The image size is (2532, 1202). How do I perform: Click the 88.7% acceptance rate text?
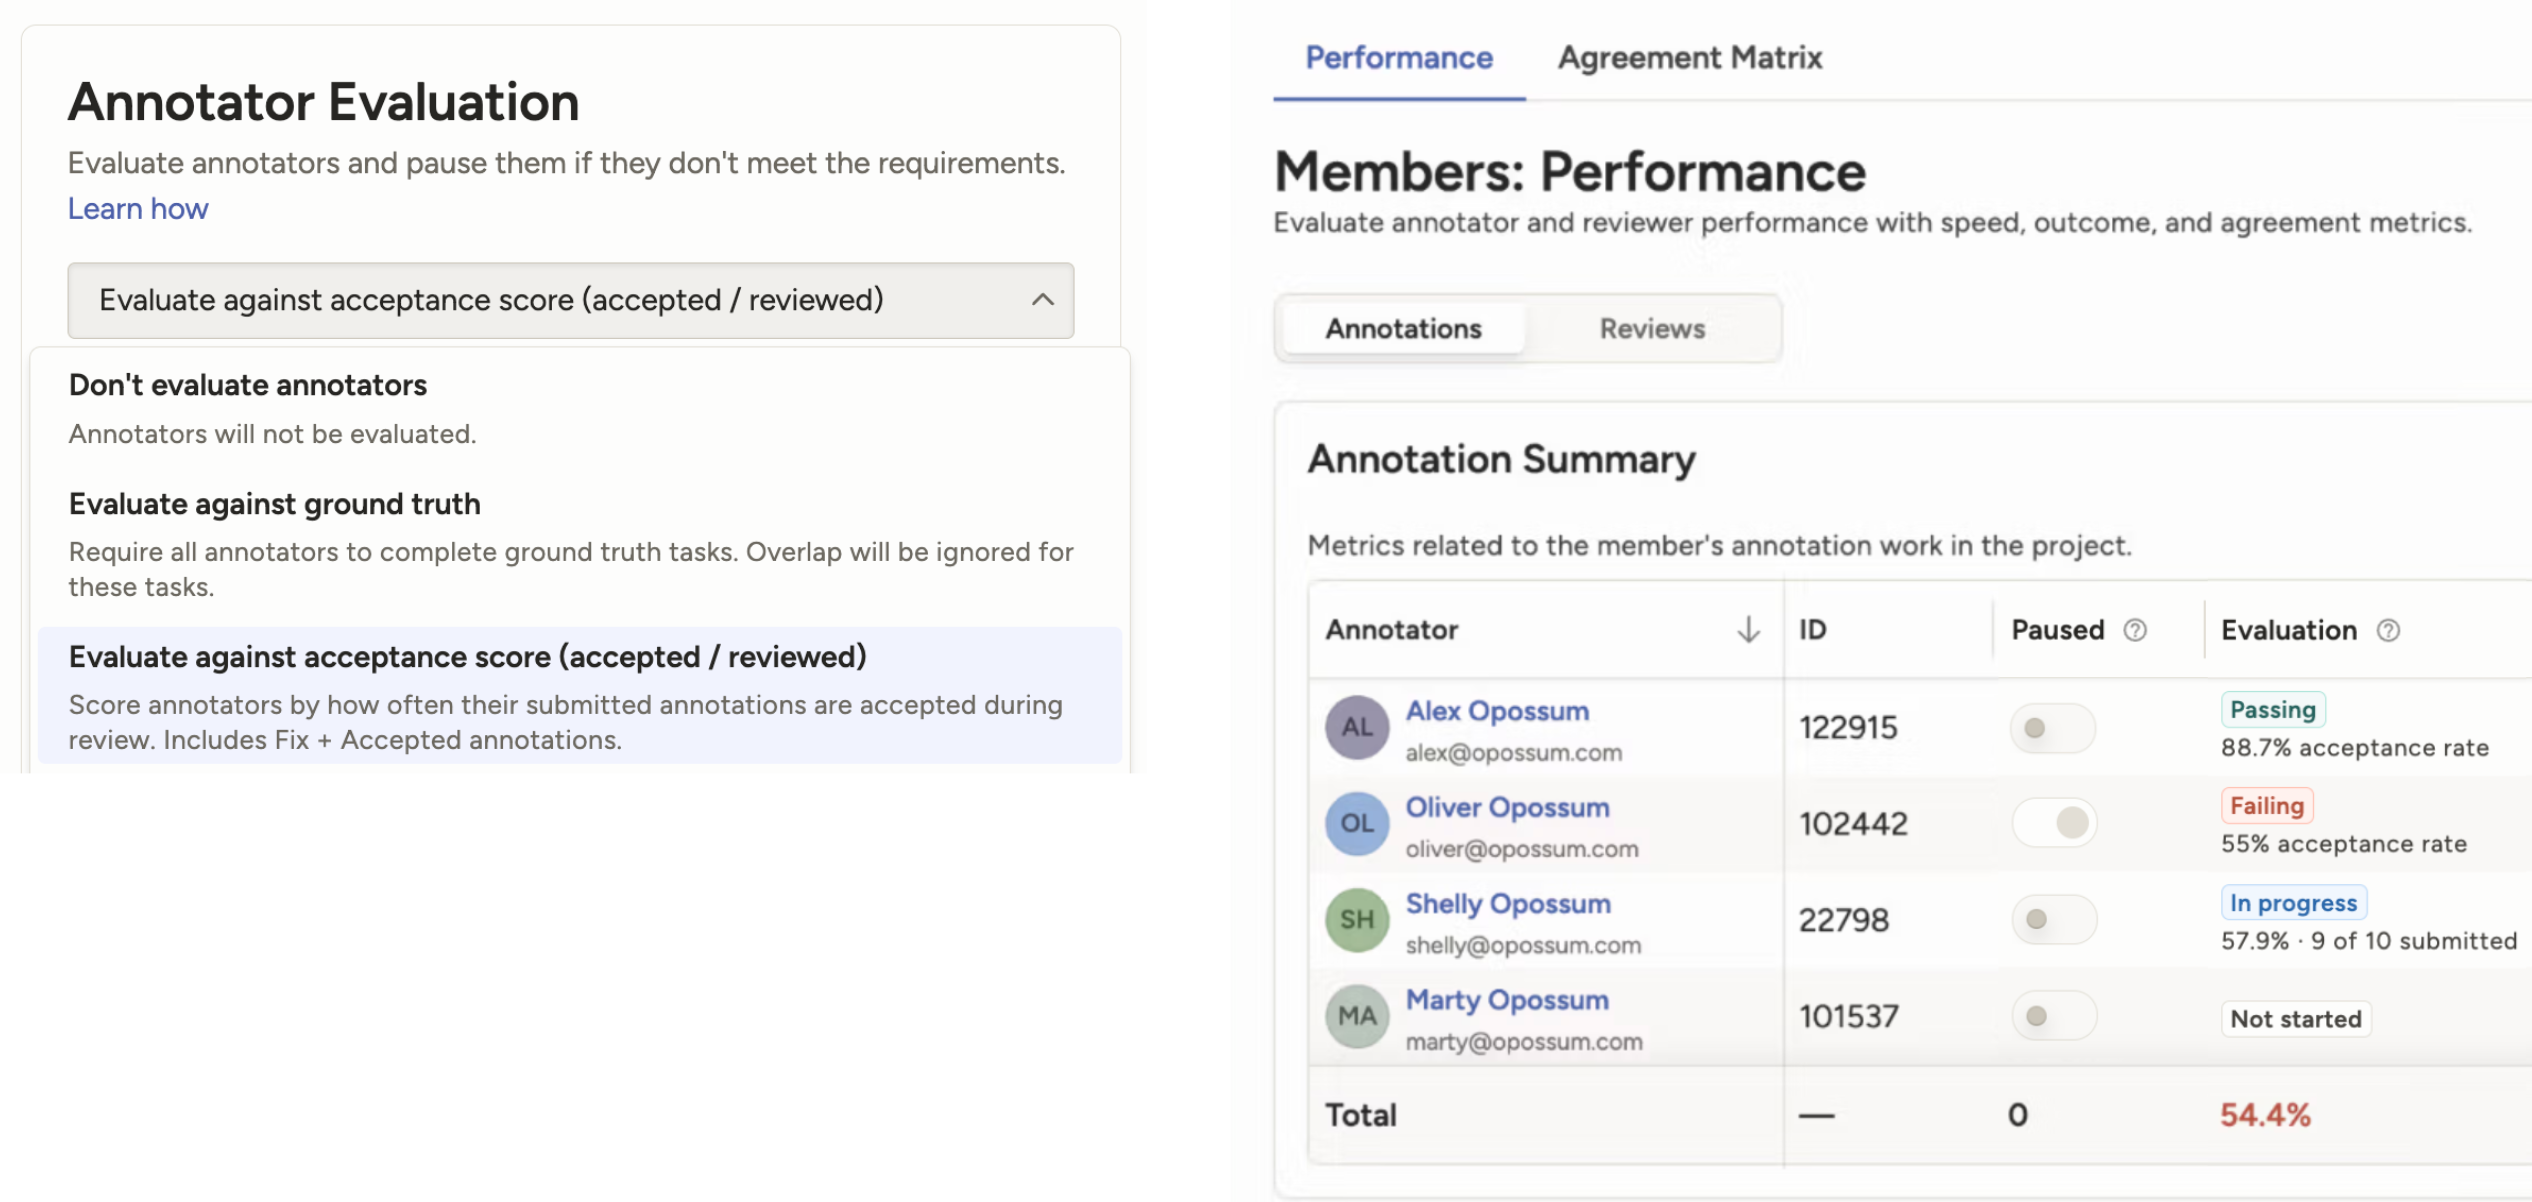[x=2354, y=748]
